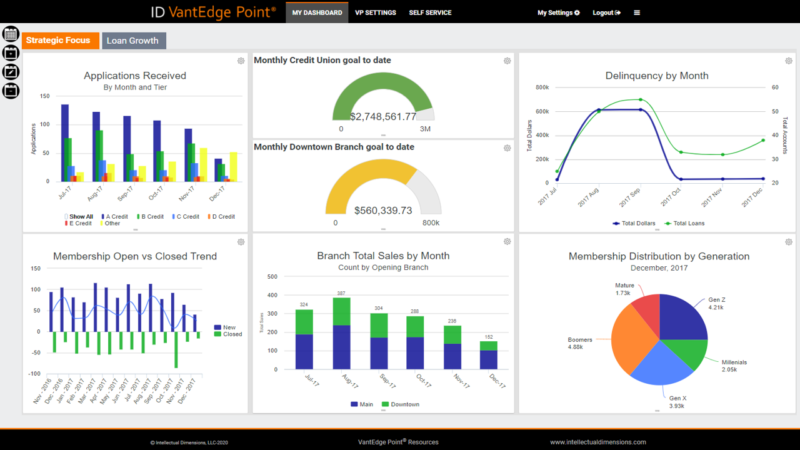Screen dimensions: 800x450
Task: Click the red Mature pie slice
Action: pos(649,311)
